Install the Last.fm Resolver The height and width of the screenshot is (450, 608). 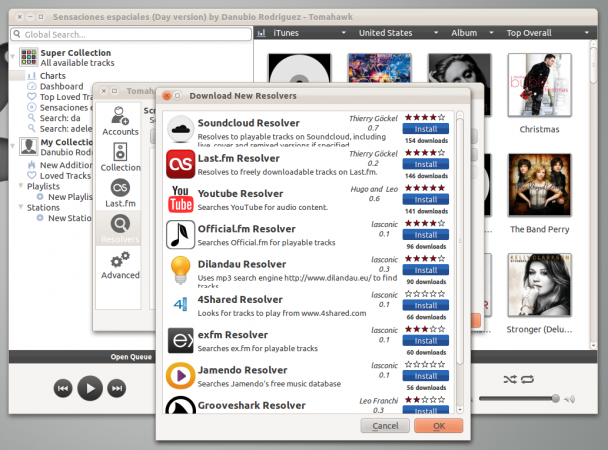(426, 164)
